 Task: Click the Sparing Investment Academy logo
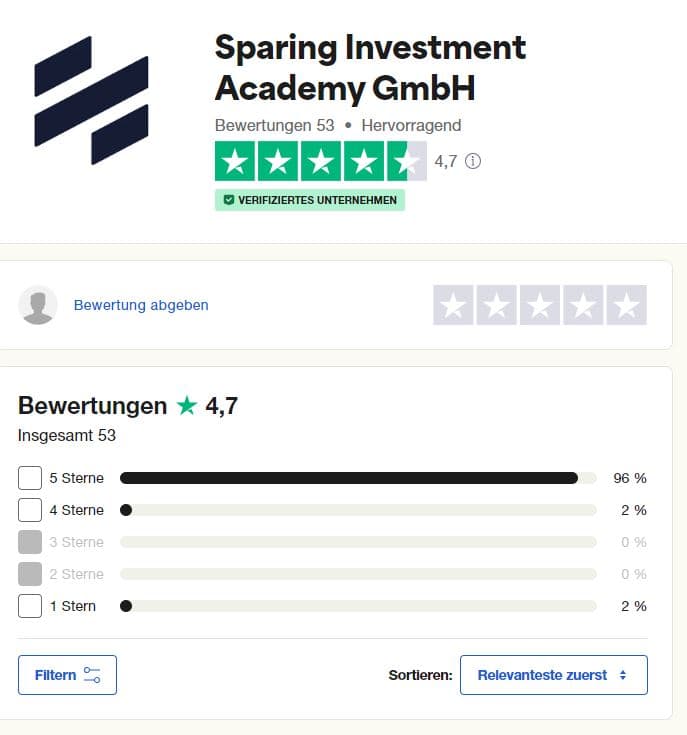coord(91,100)
